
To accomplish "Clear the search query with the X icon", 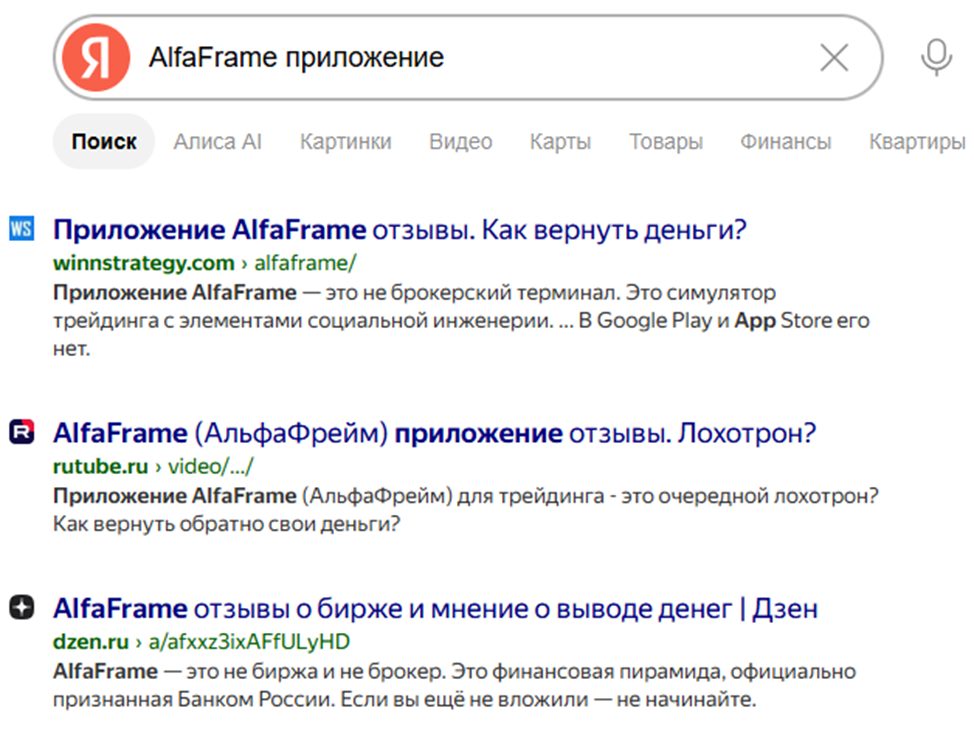I will click(x=834, y=58).
